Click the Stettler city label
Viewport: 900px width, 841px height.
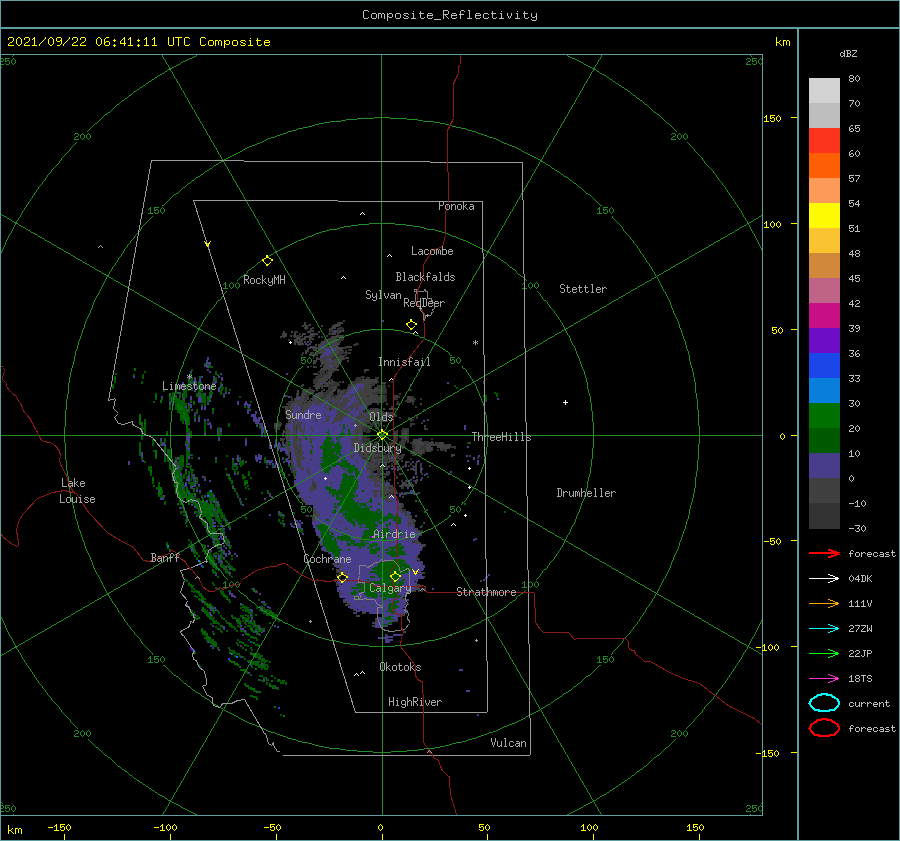(x=583, y=289)
